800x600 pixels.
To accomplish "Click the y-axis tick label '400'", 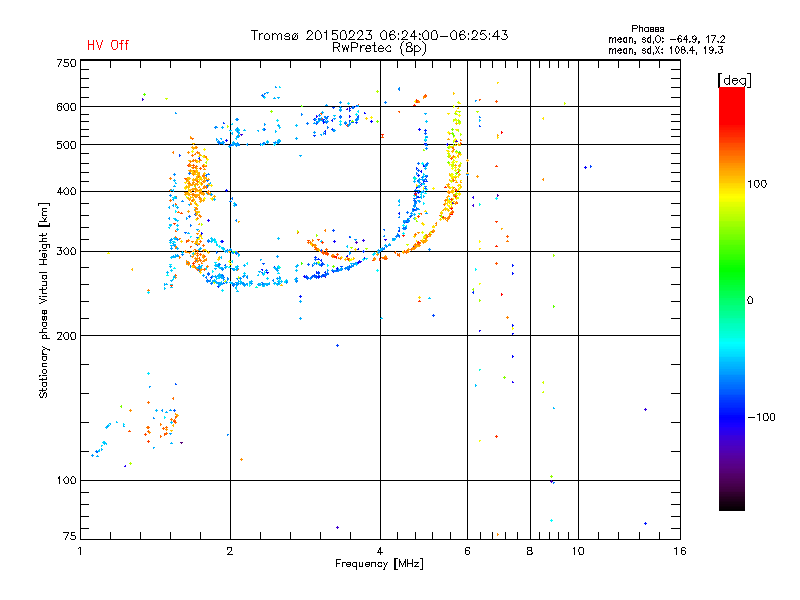I will (x=66, y=191).
